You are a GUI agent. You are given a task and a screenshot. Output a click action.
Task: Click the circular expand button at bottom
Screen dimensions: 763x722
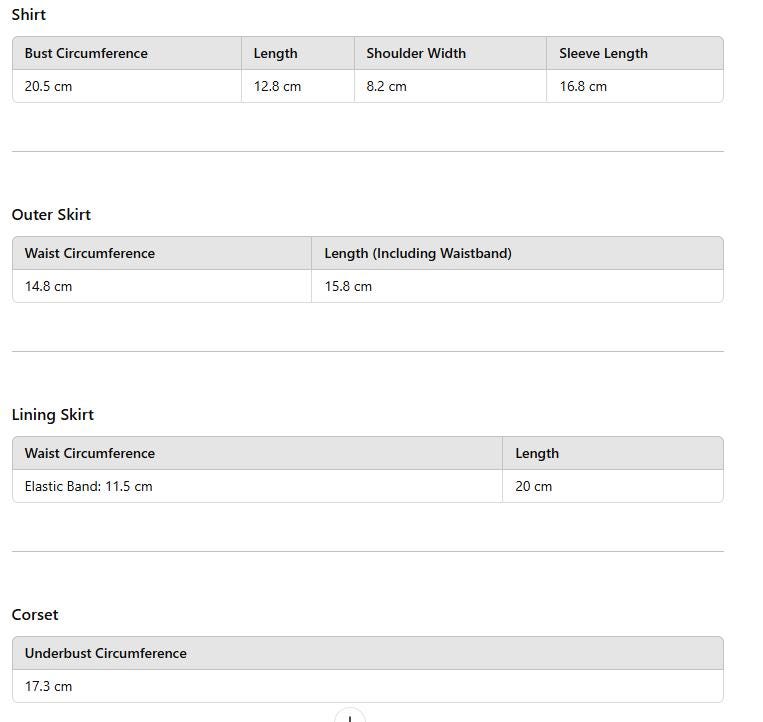[x=349, y=716]
